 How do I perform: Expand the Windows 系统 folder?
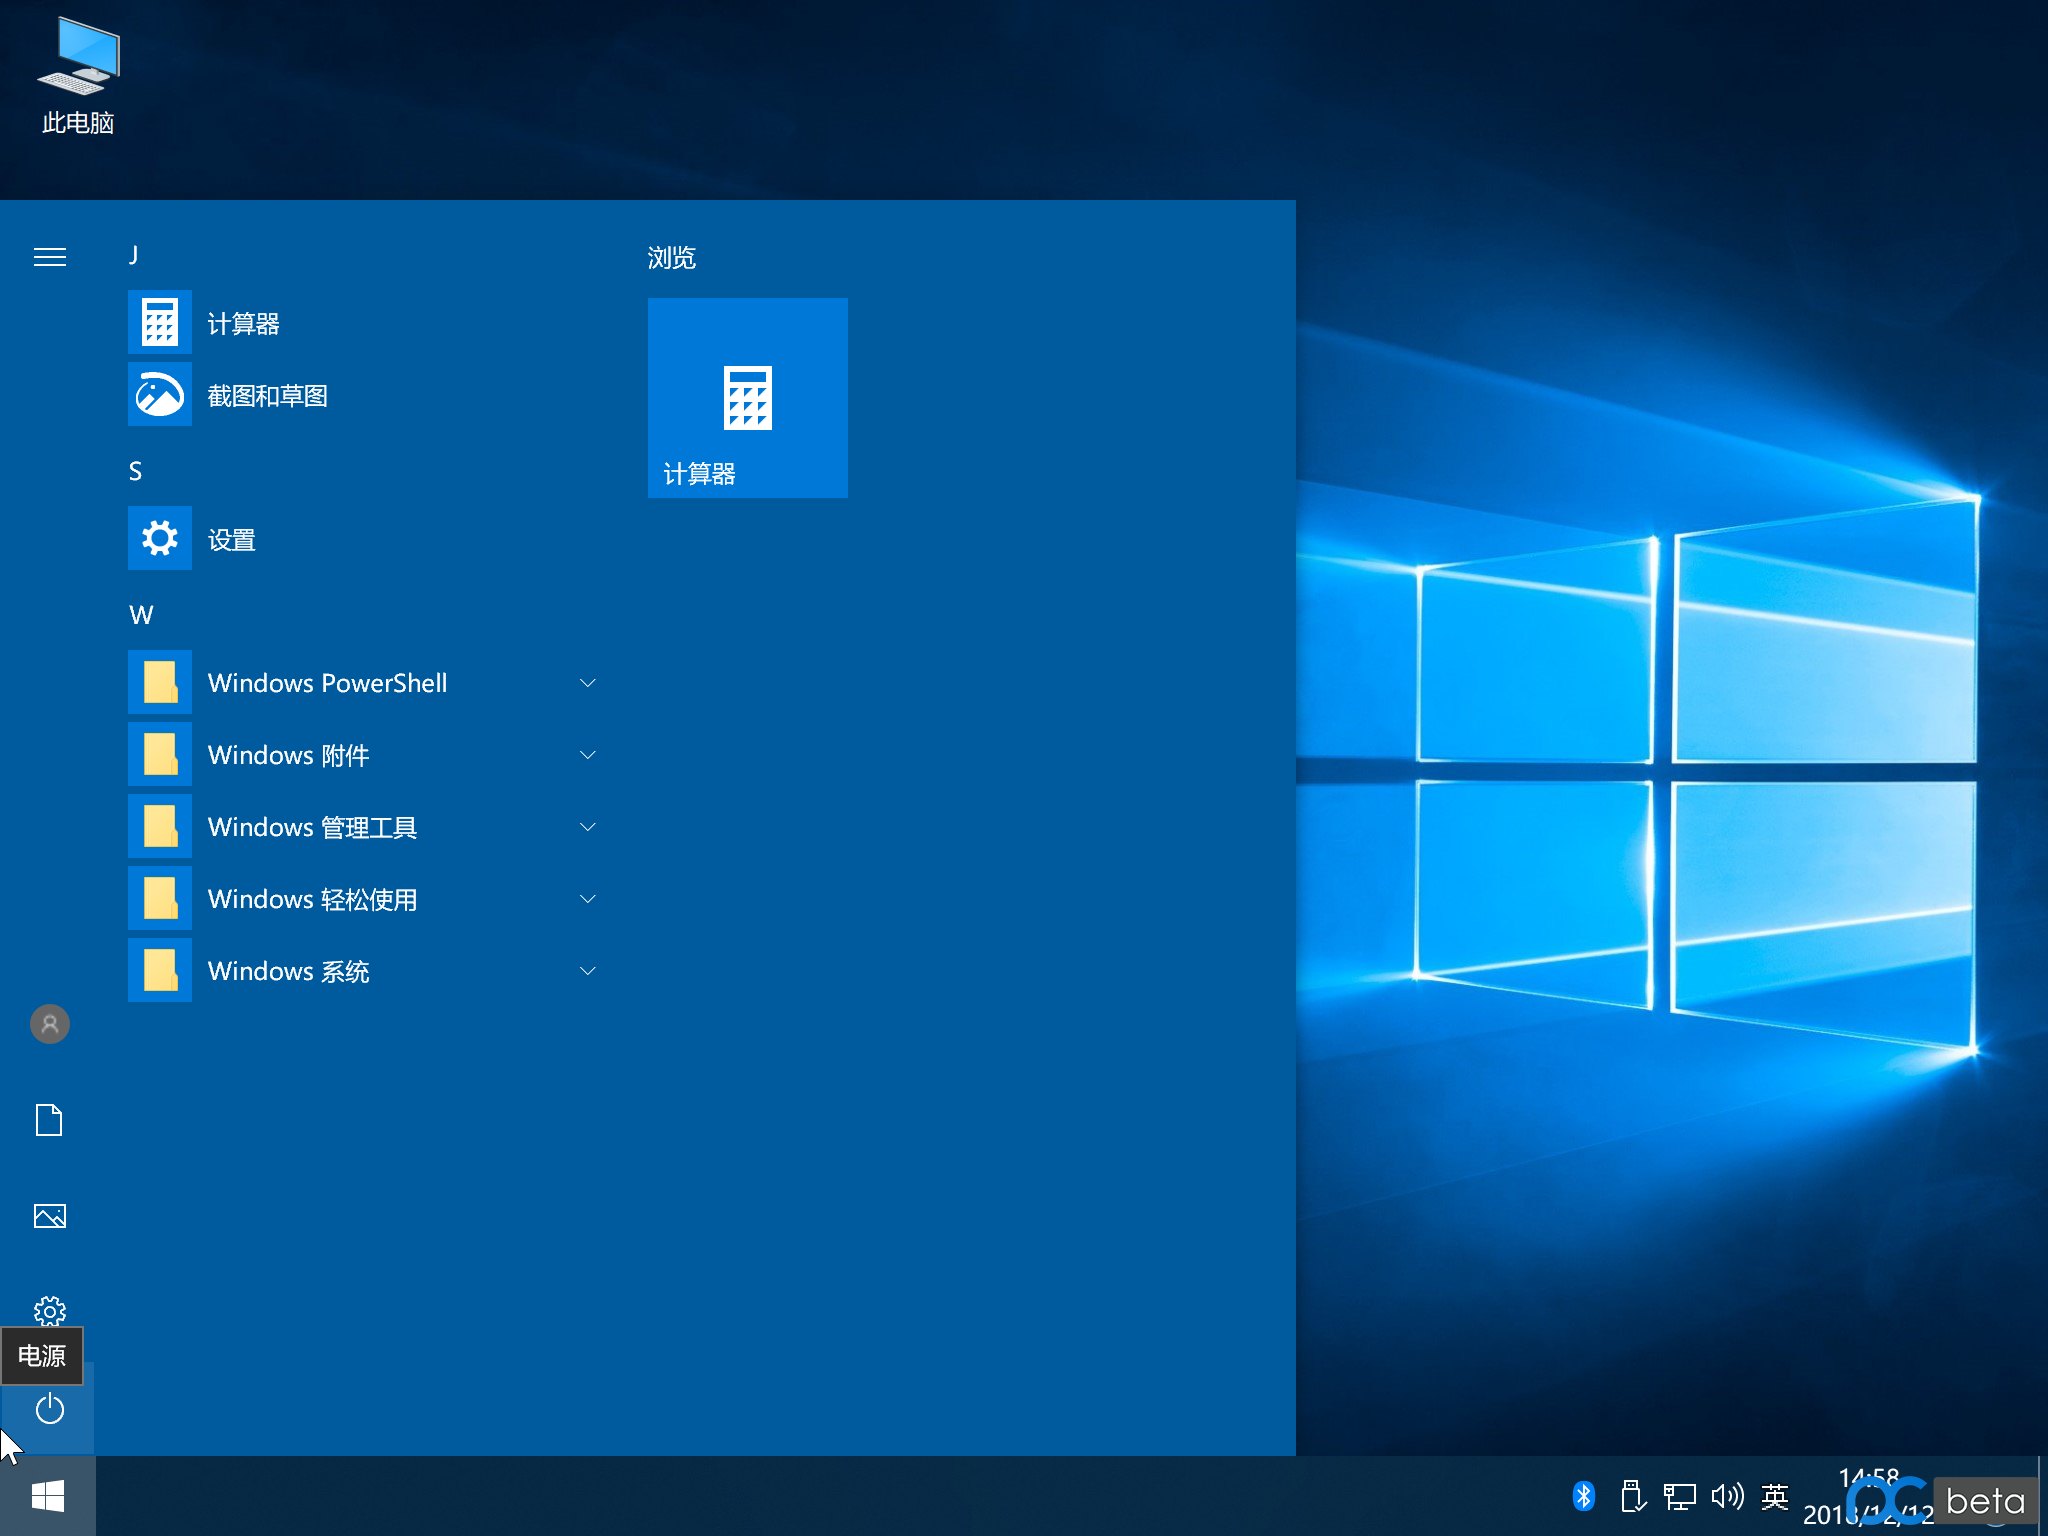(289, 971)
